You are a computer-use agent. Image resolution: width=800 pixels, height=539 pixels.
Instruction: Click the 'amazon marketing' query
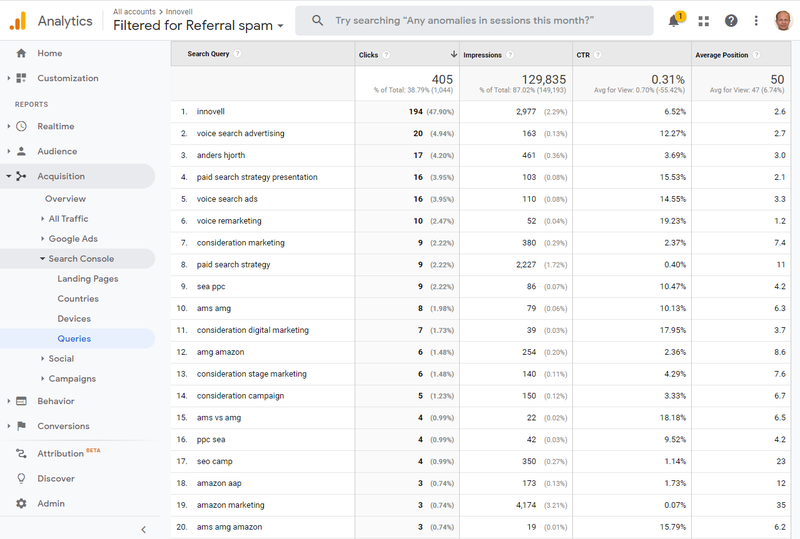pyautogui.click(x=231, y=505)
